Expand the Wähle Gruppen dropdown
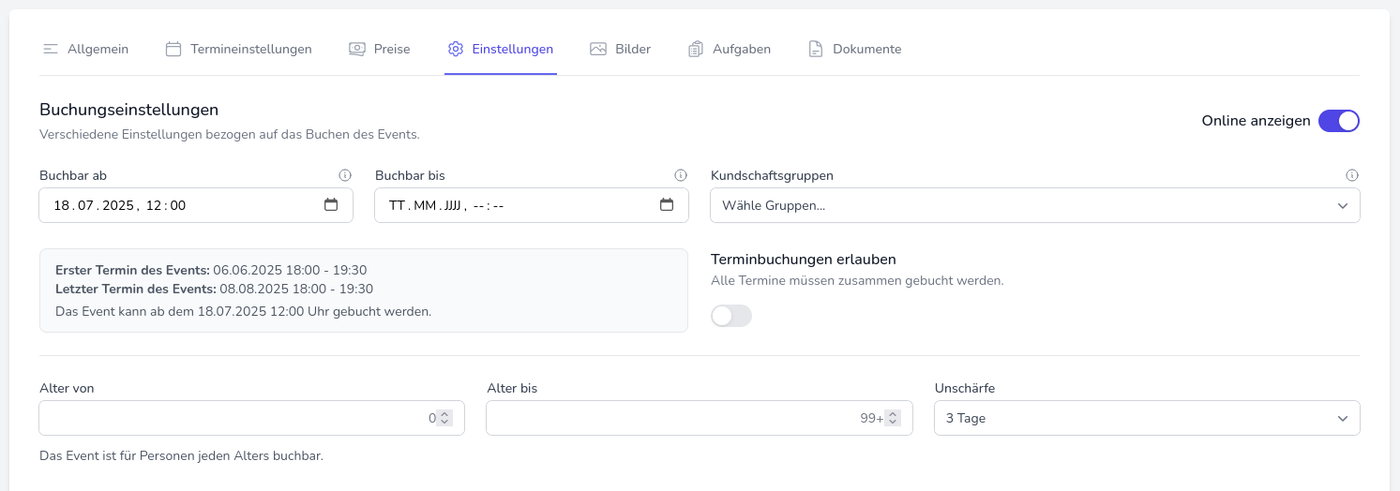1400x491 pixels. tap(1034, 205)
